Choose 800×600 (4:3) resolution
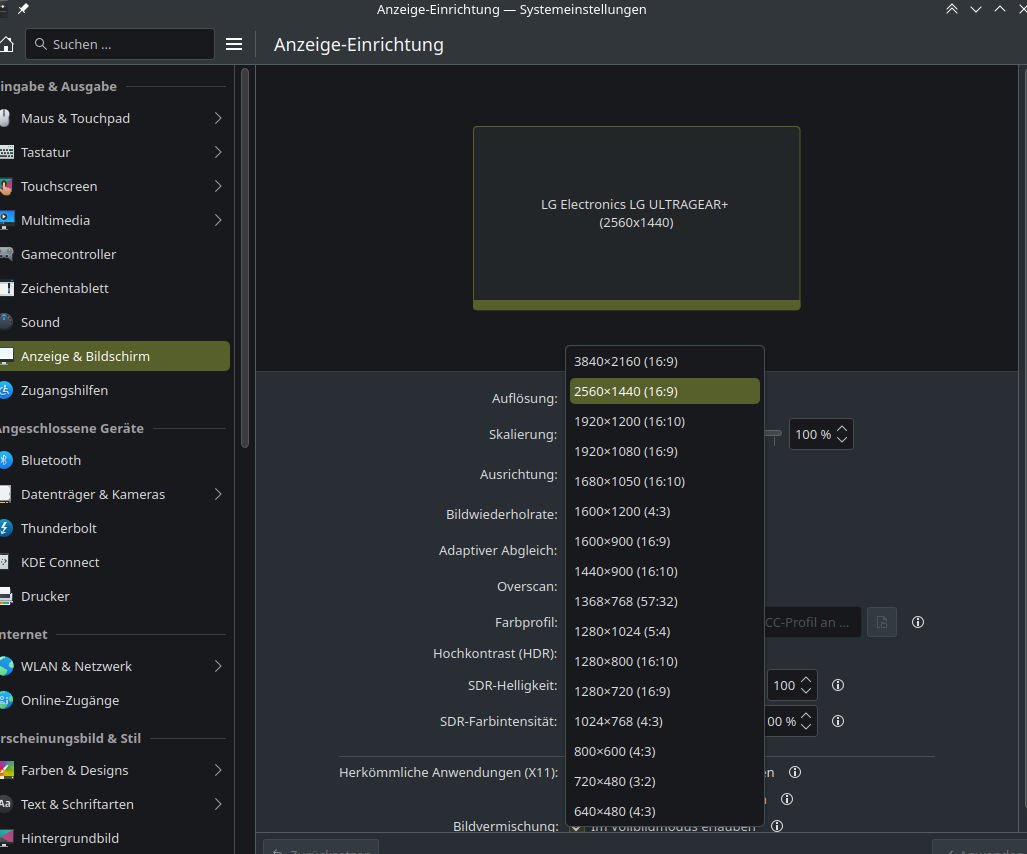1027x854 pixels. (664, 751)
